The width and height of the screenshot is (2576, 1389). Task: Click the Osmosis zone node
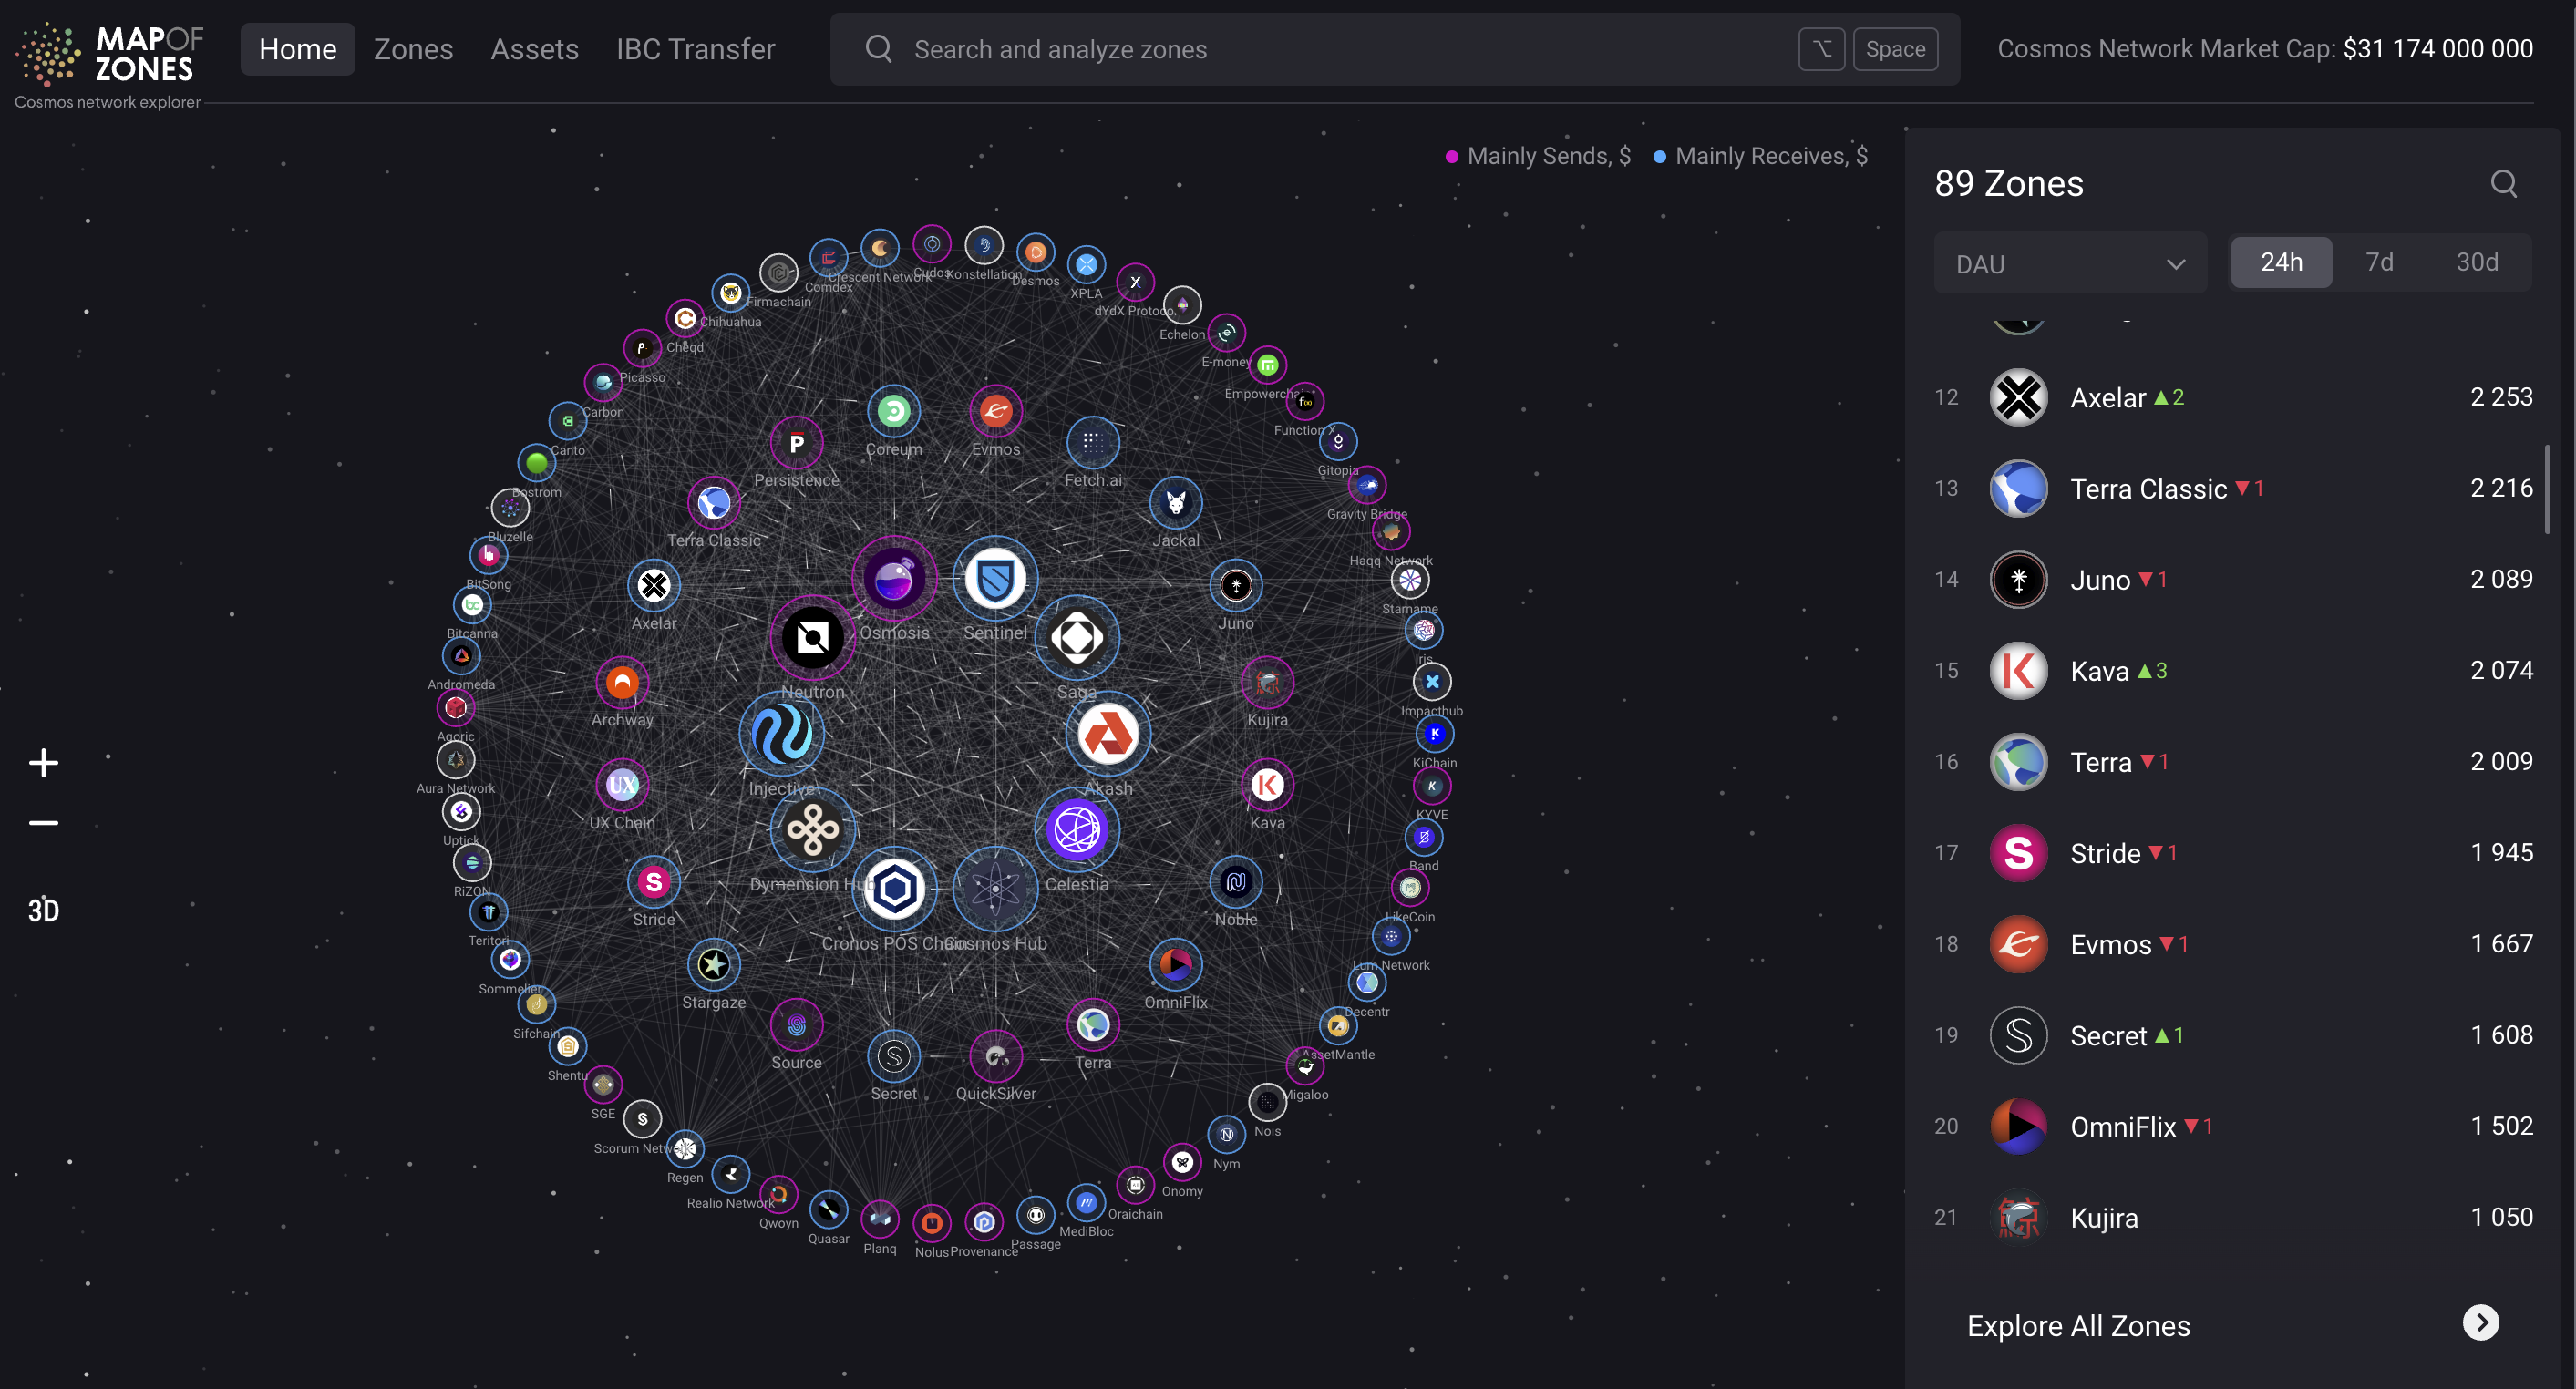[893, 580]
